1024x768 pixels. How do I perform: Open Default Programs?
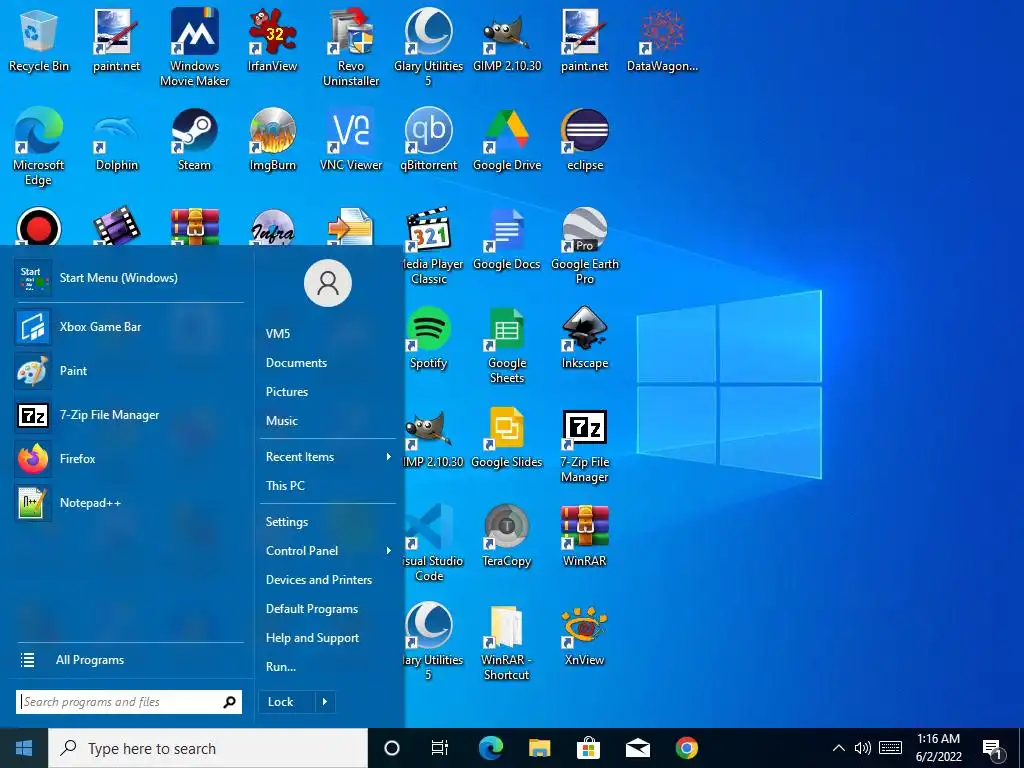(312, 609)
